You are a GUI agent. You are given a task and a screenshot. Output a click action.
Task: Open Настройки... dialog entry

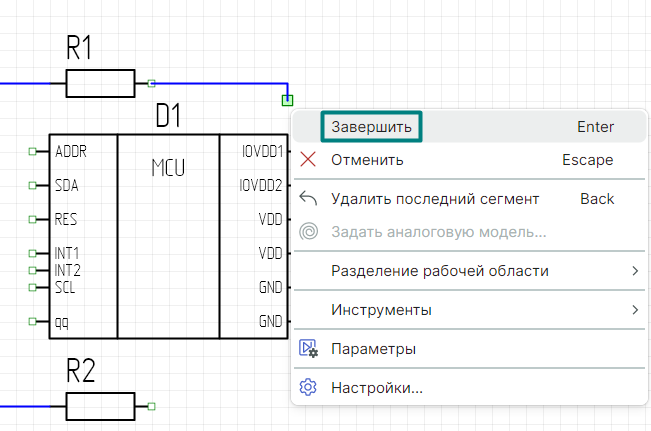click(x=377, y=387)
